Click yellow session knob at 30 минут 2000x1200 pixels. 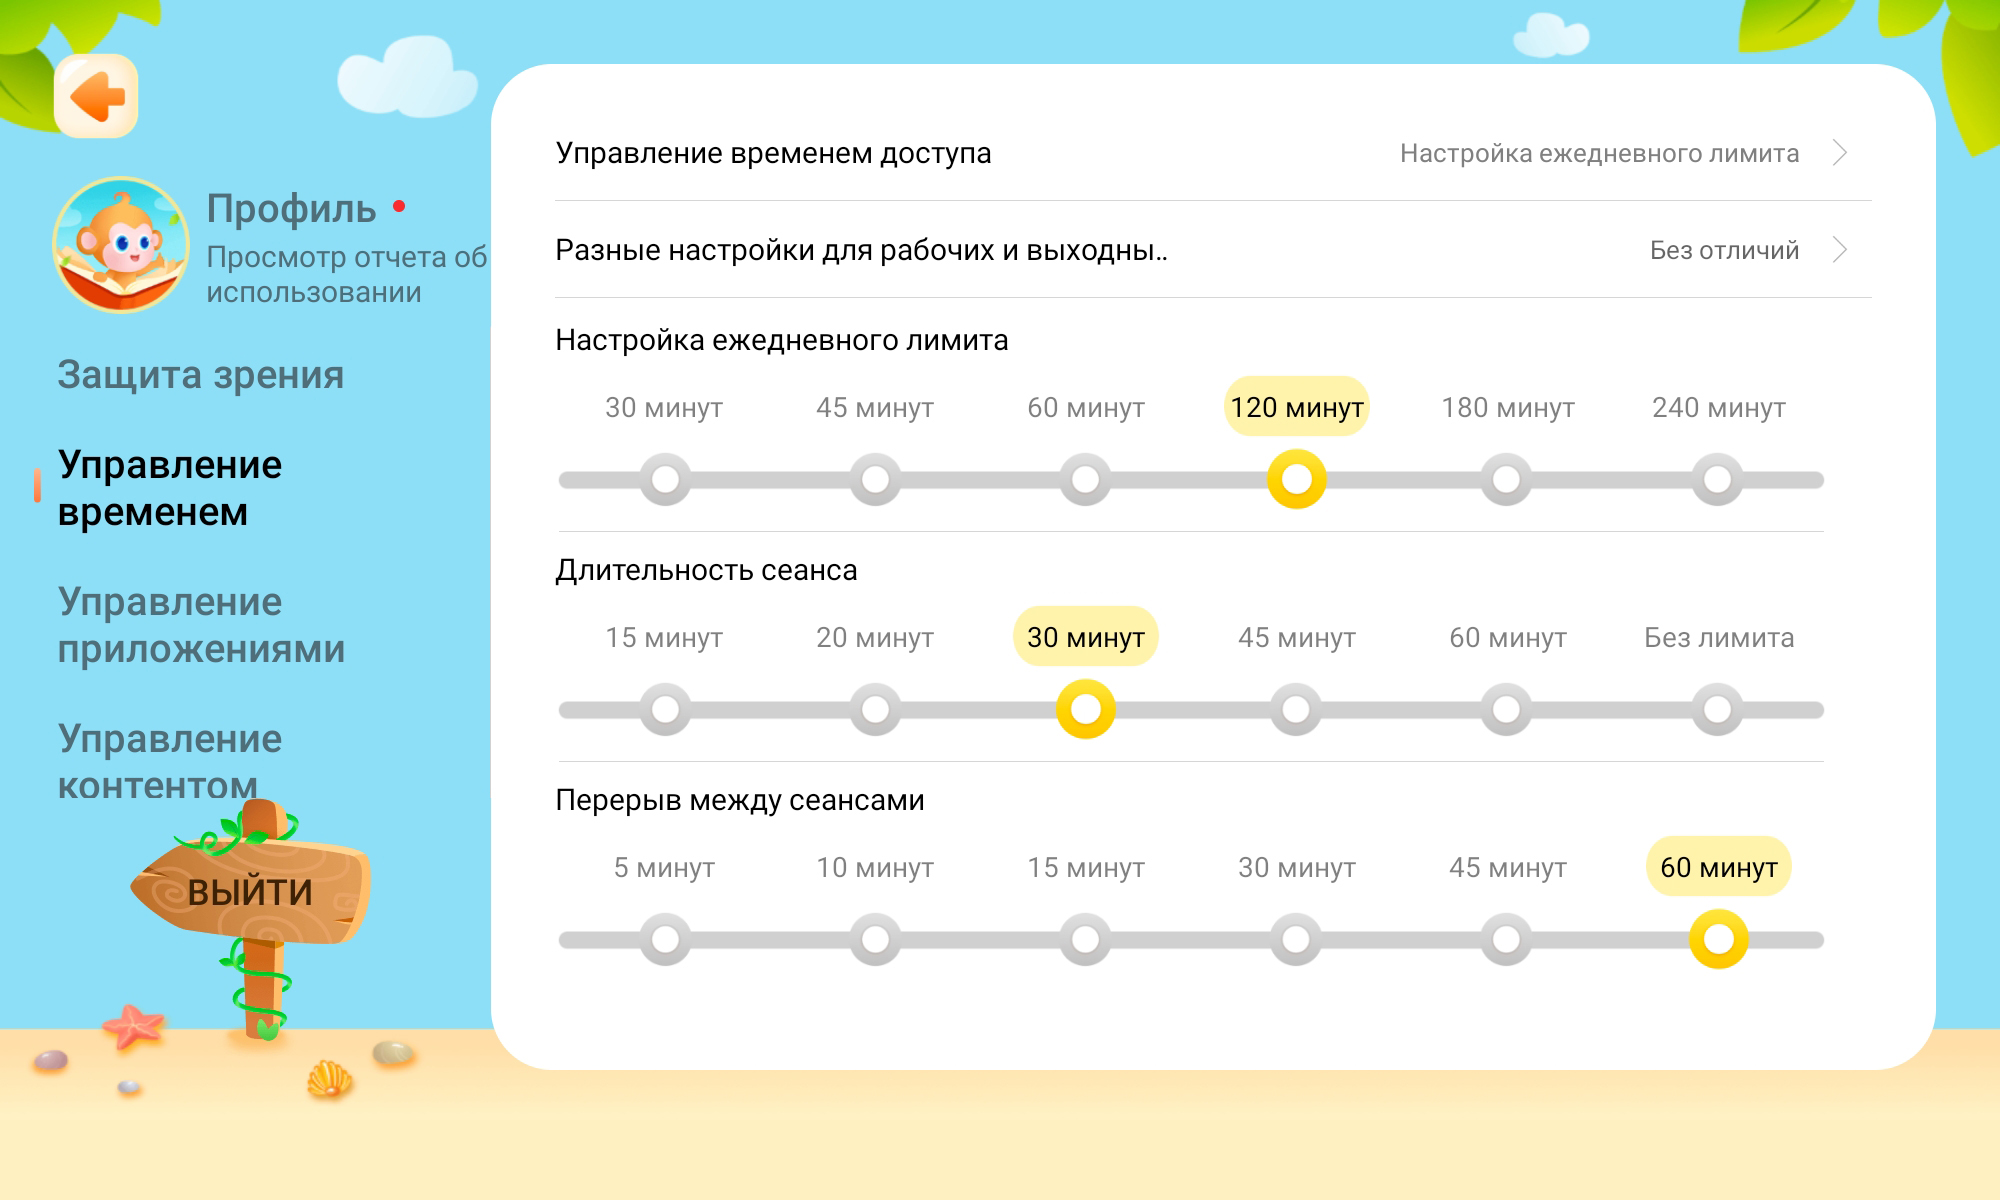click(x=1086, y=710)
